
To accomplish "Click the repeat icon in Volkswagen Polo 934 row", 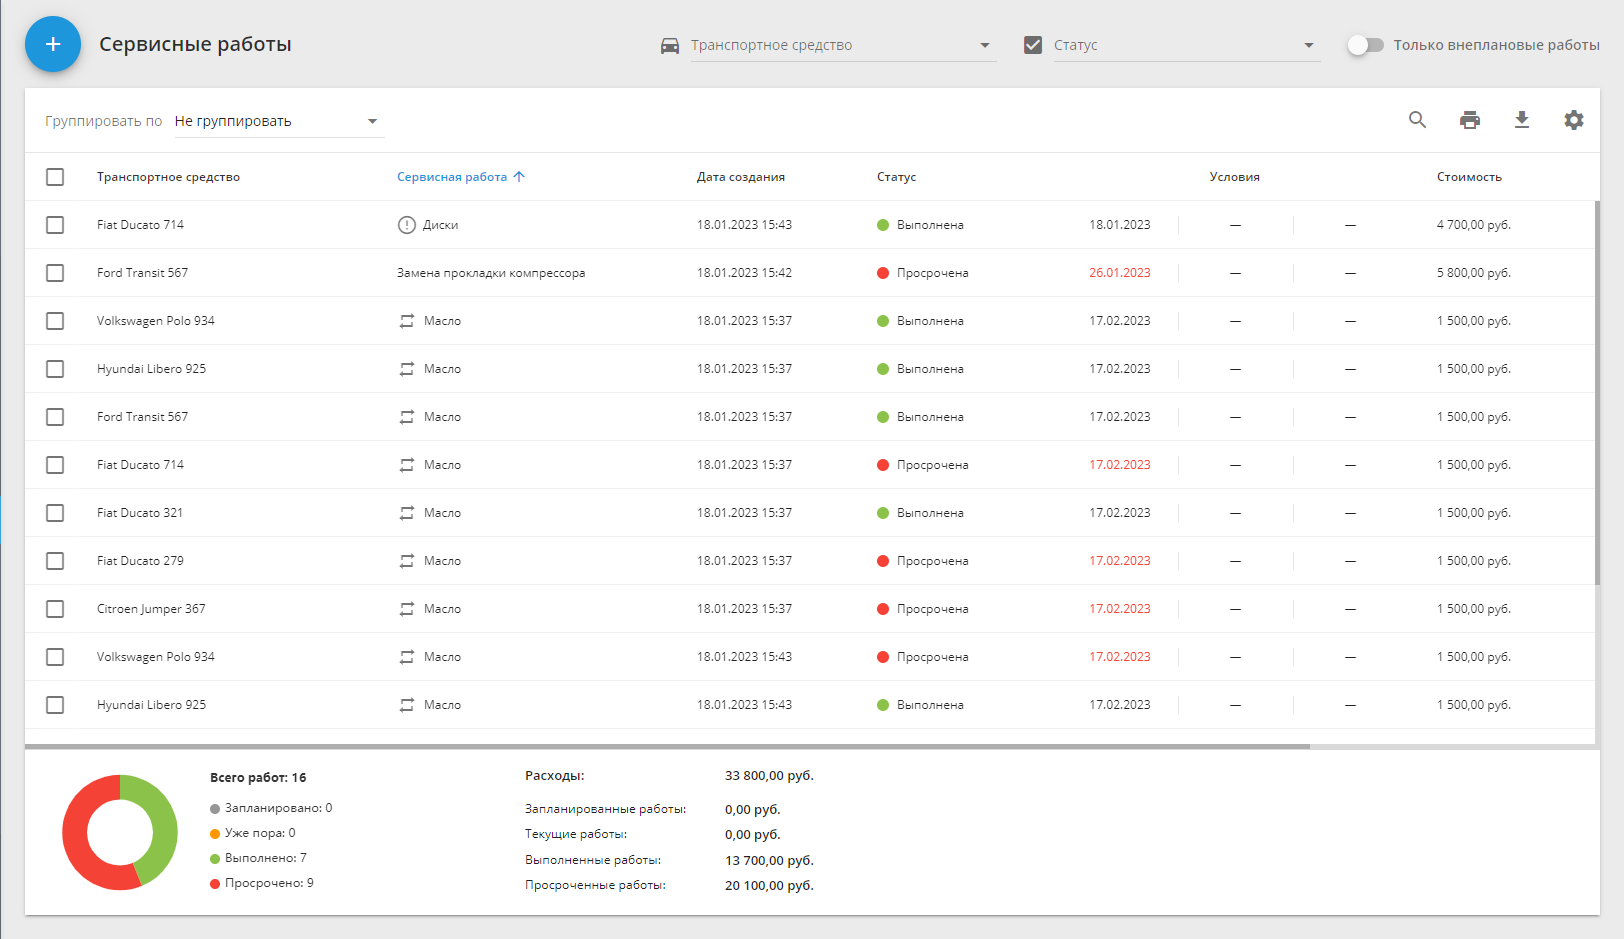I will tap(407, 321).
